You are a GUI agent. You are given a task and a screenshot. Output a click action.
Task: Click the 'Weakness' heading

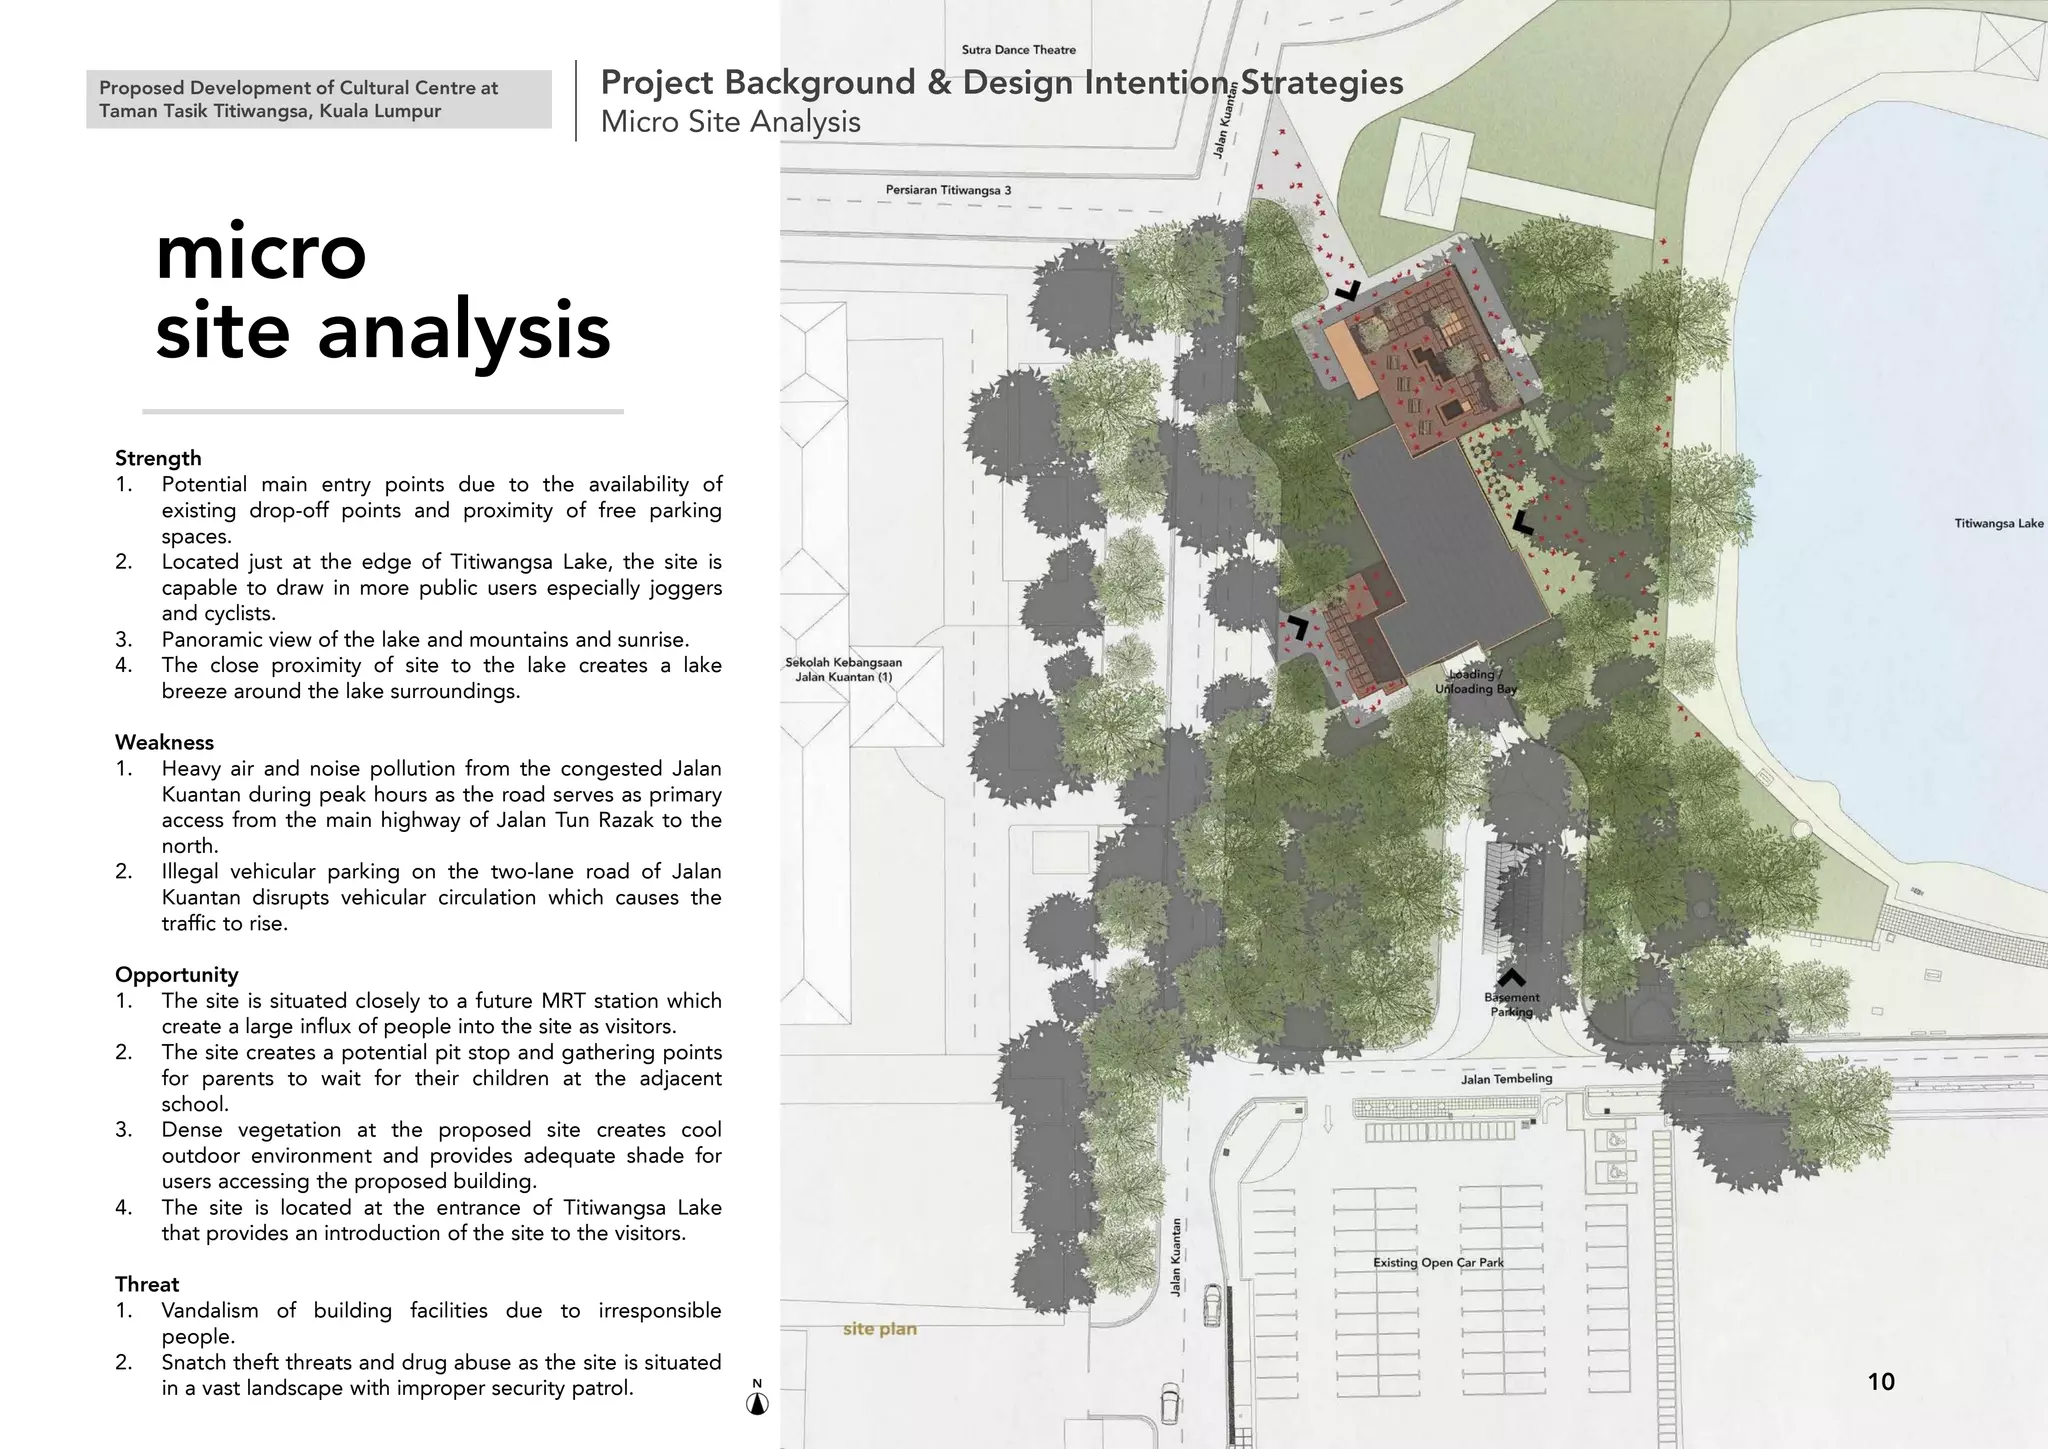[x=164, y=742]
